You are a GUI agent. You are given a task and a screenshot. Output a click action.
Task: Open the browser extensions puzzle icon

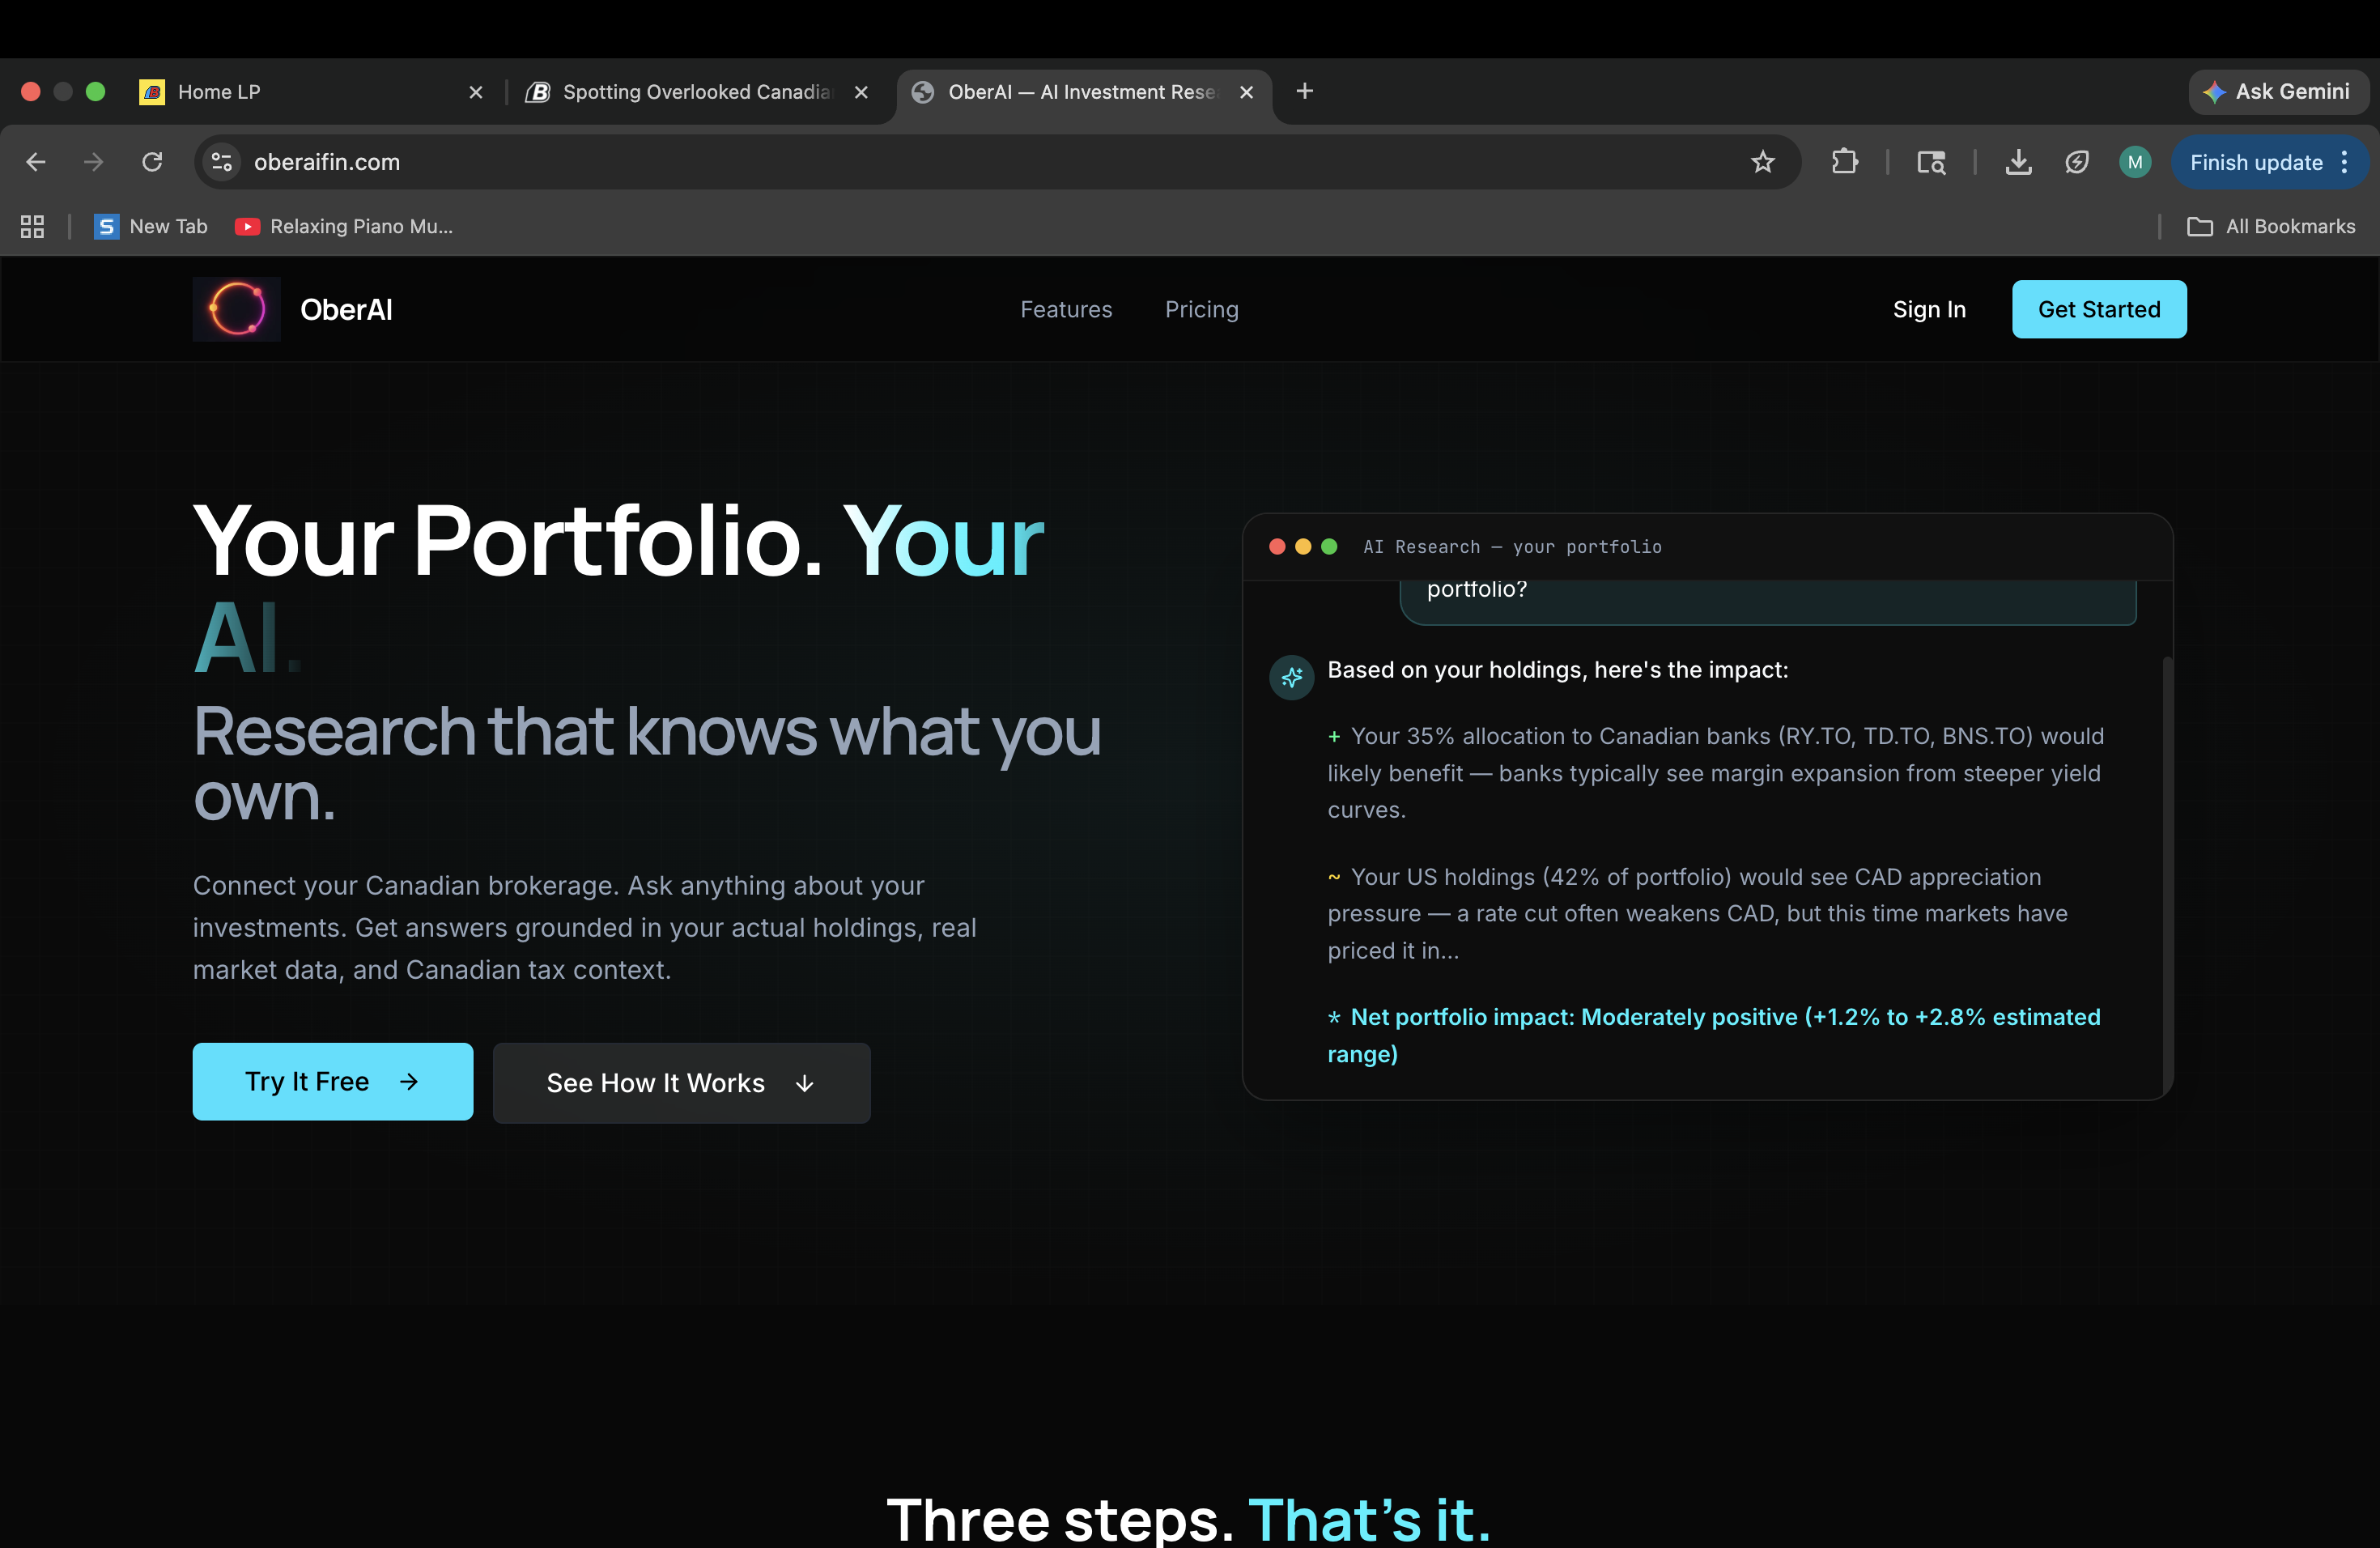coord(1844,162)
